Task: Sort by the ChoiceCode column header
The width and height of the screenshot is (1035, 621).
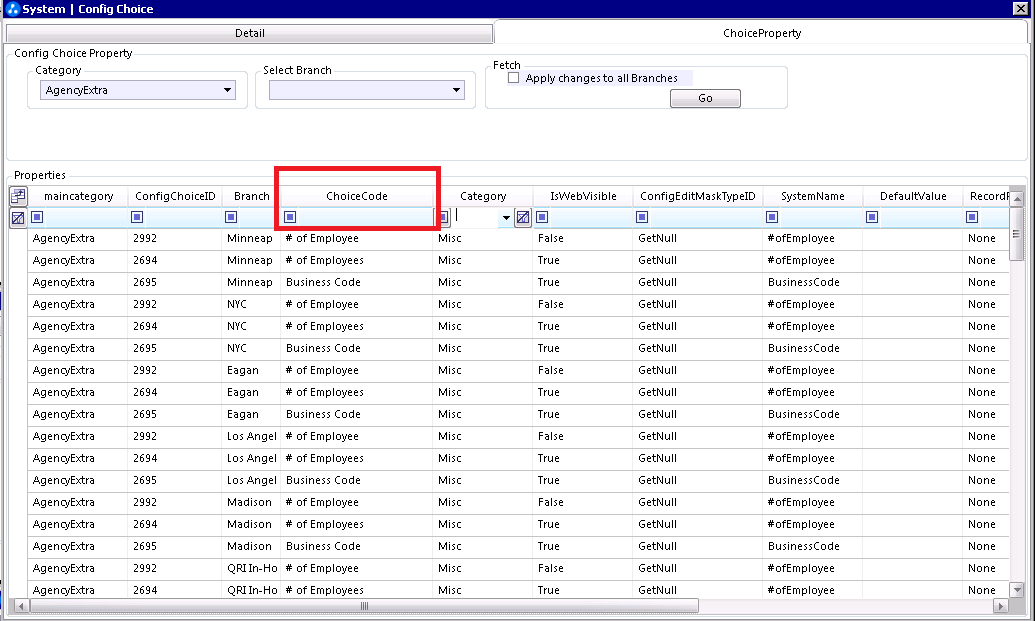Action: pos(356,196)
